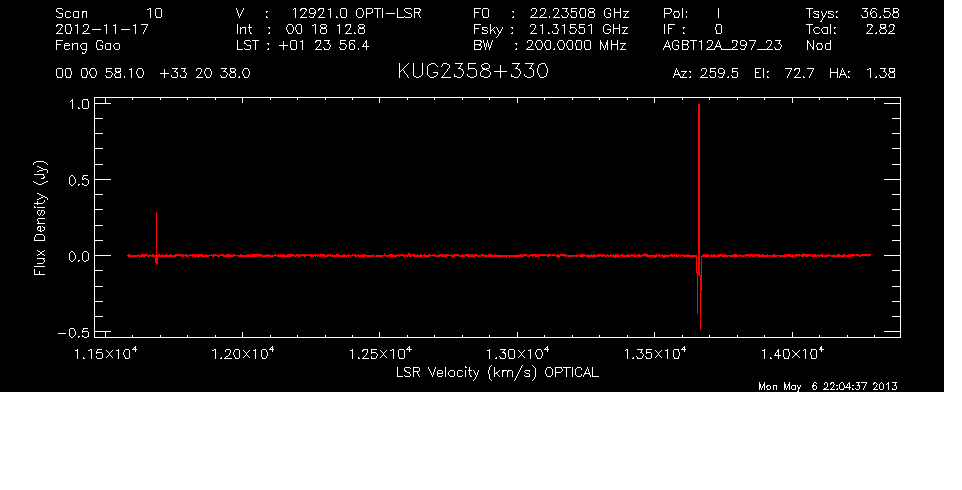This screenshot has width=962, height=490.
Task: Click the x-axis label 1.25×10⁴
Action: pos(380,354)
